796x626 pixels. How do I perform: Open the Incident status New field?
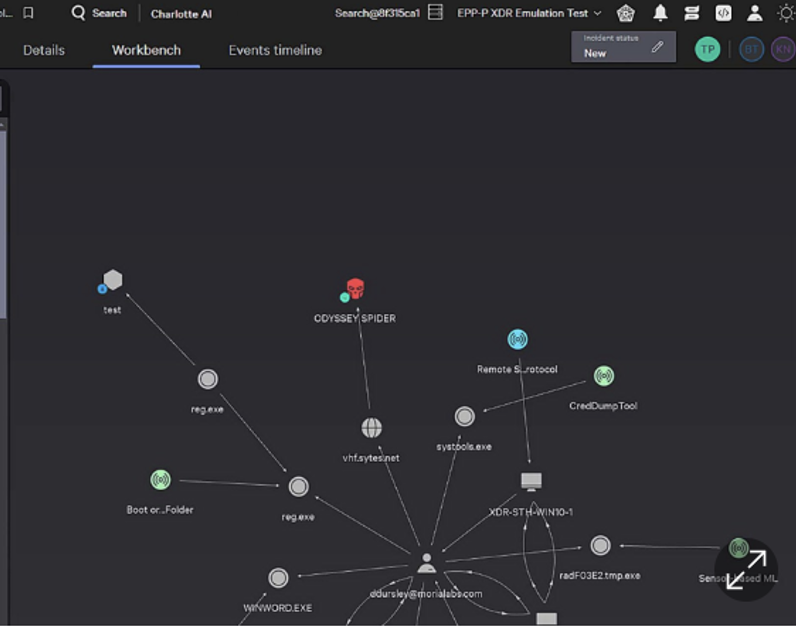(623, 47)
